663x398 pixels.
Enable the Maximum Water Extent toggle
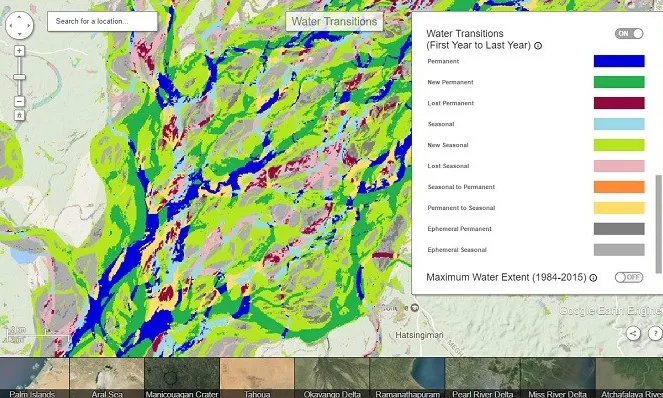629,277
